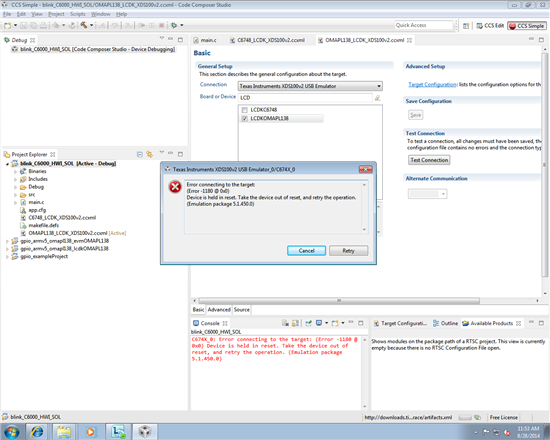The height and width of the screenshot is (440, 550).
Task: Click the Quick Access search field
Action: pyautogui.click(x=423, y=25)
